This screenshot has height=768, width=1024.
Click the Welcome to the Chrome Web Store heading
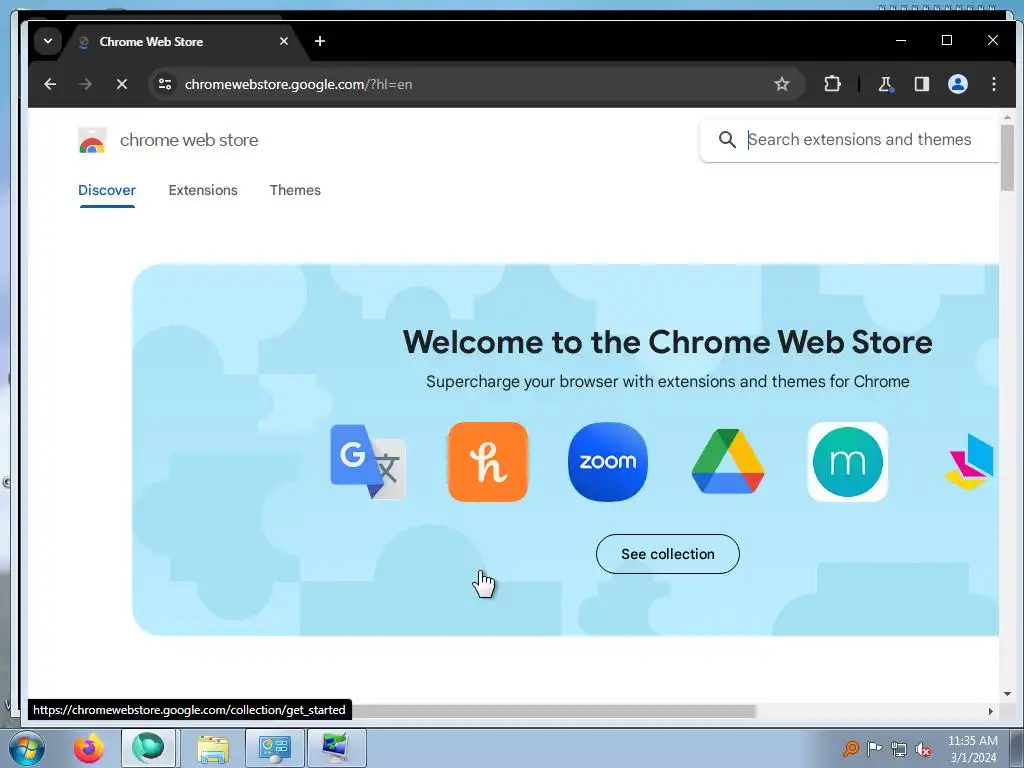pos(667,342)
